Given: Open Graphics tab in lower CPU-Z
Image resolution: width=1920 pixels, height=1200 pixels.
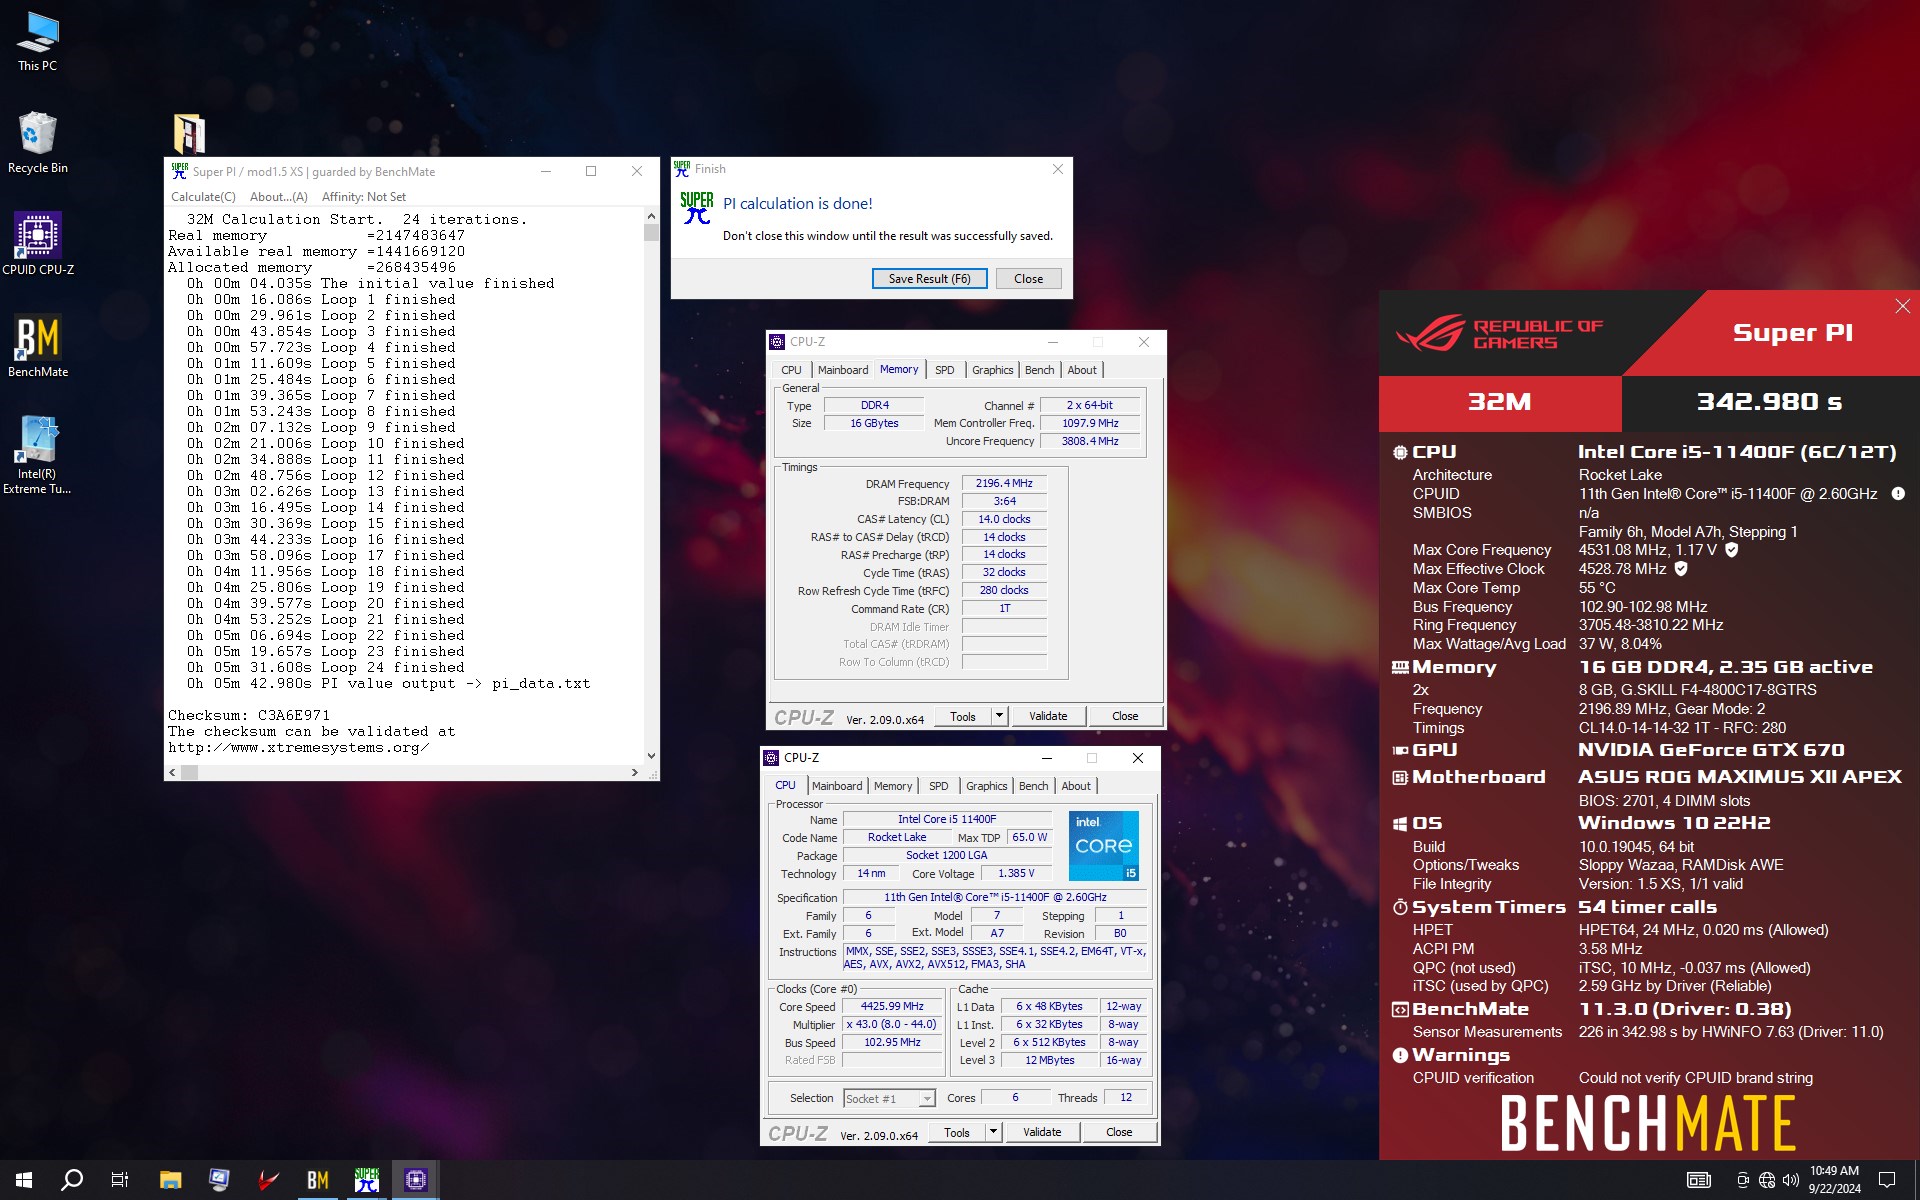Looking at the screenshot, I should tap(986, 786).
